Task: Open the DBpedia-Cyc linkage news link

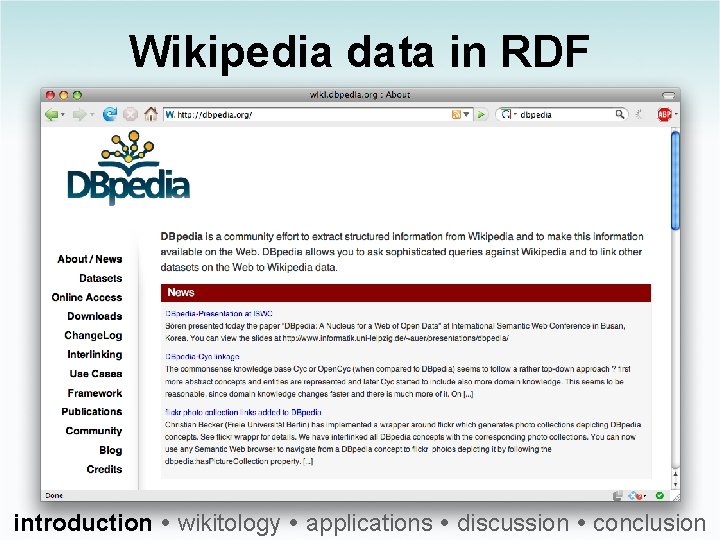Action: [202, 357]
